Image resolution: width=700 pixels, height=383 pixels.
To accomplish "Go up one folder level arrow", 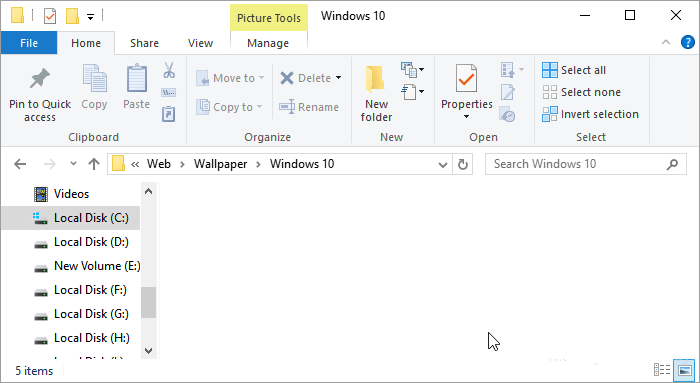I will point(94,164).
